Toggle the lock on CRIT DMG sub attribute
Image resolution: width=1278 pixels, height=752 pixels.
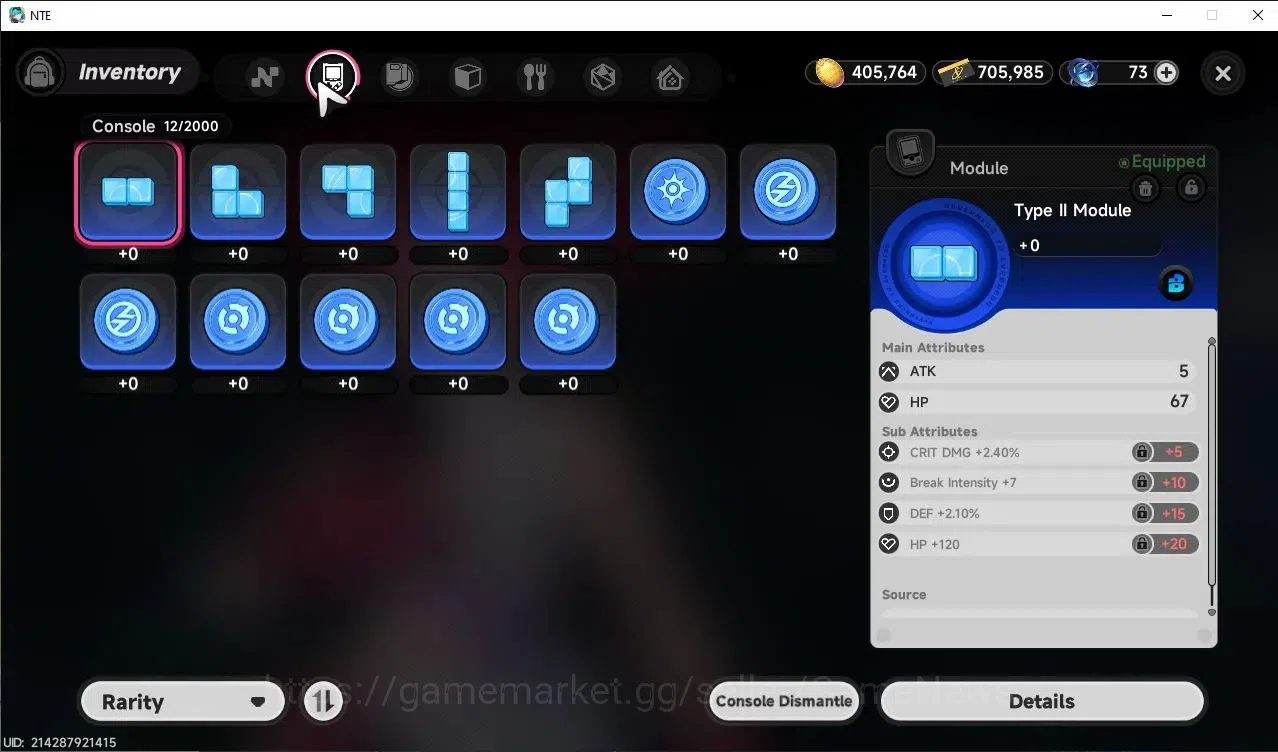tap(1141, 452)
